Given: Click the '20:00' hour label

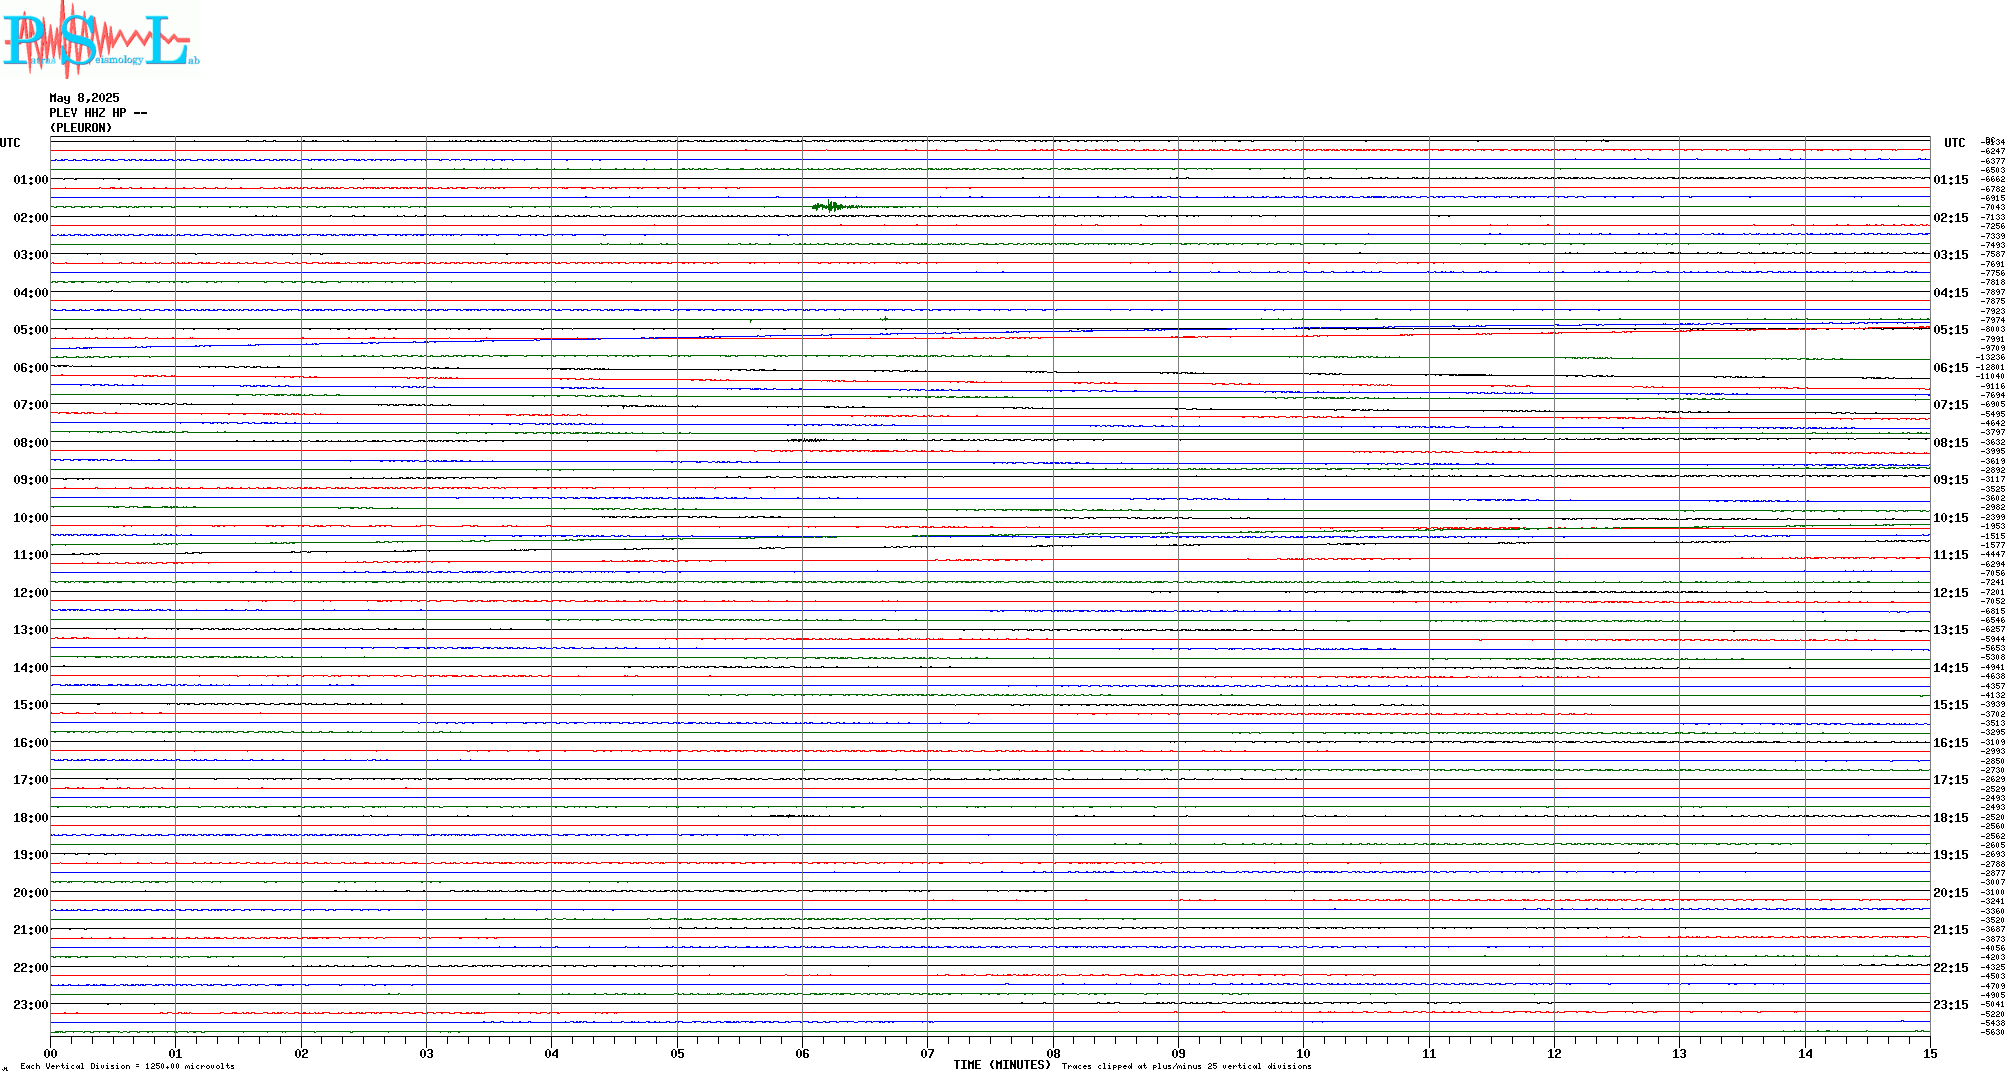Looking at the screenshot, I should (x=31, y=893).
